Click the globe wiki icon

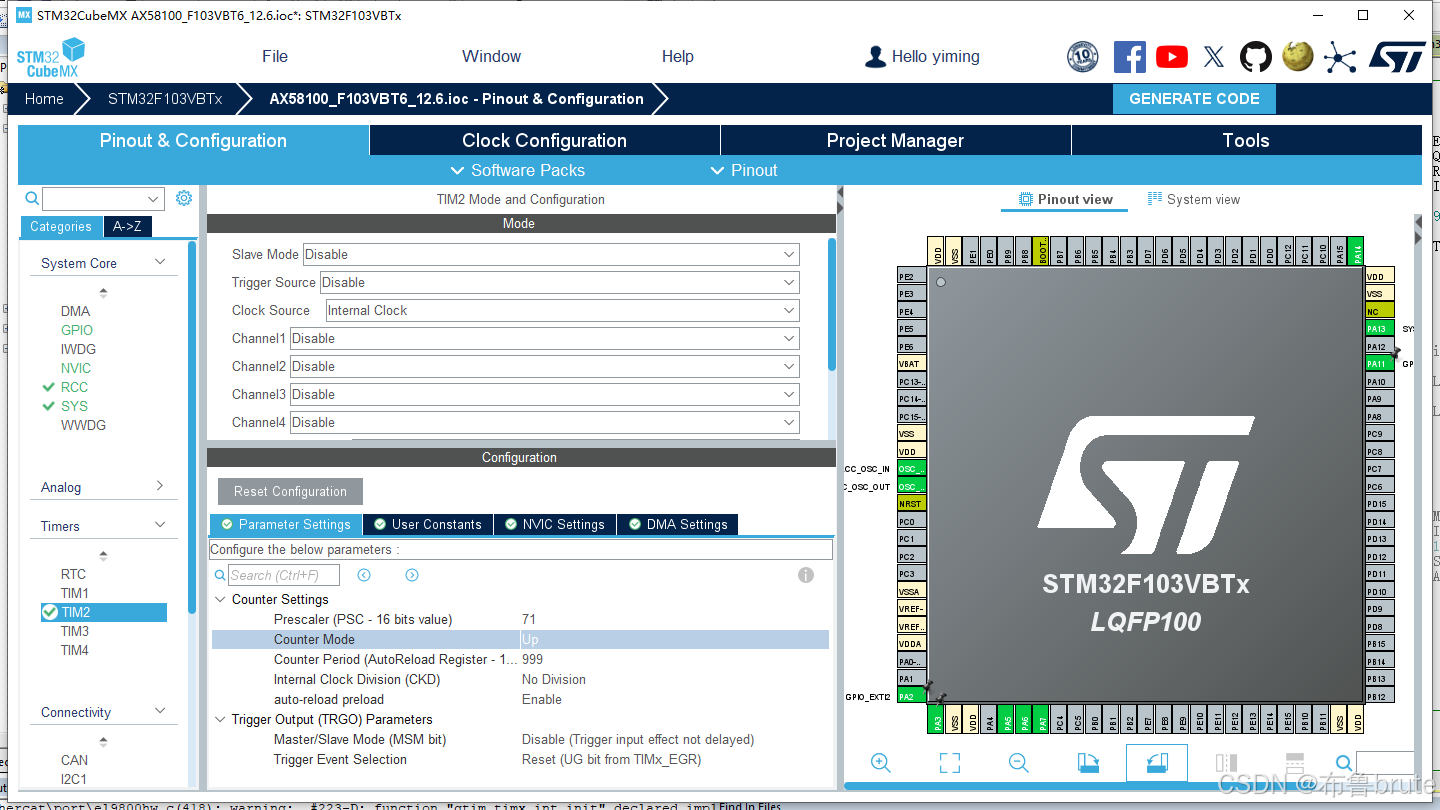1298,57
